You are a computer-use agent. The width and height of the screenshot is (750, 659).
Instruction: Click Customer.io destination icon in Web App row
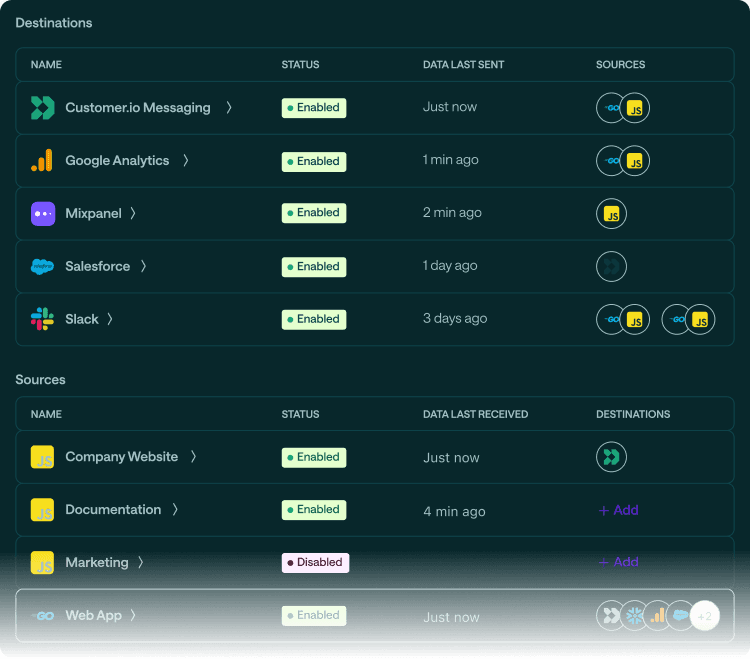[x=609, y=615]
